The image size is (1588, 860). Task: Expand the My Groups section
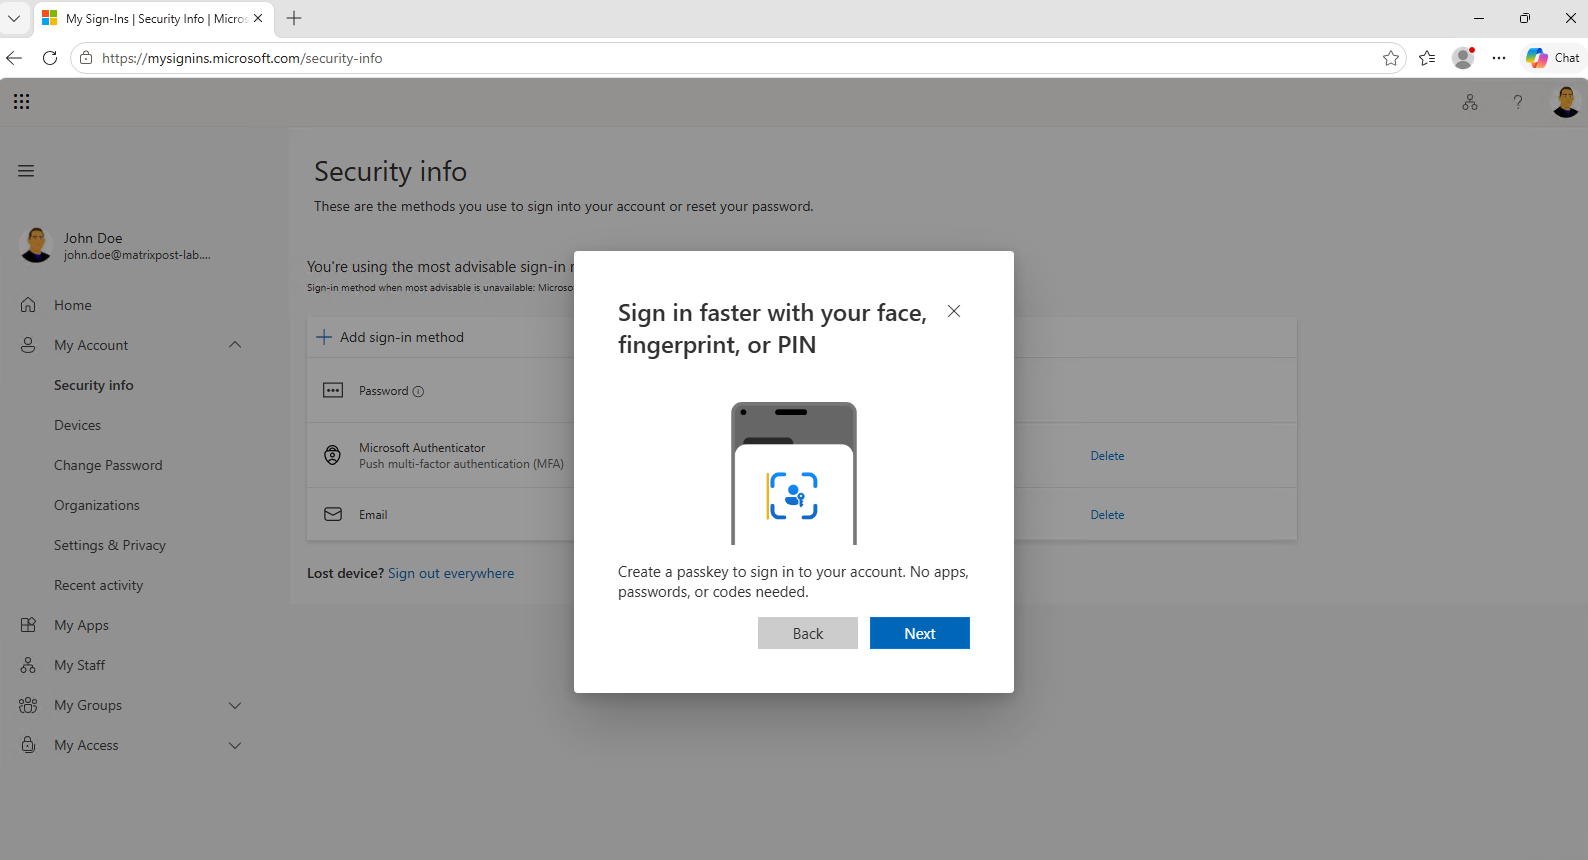(235, 705)
